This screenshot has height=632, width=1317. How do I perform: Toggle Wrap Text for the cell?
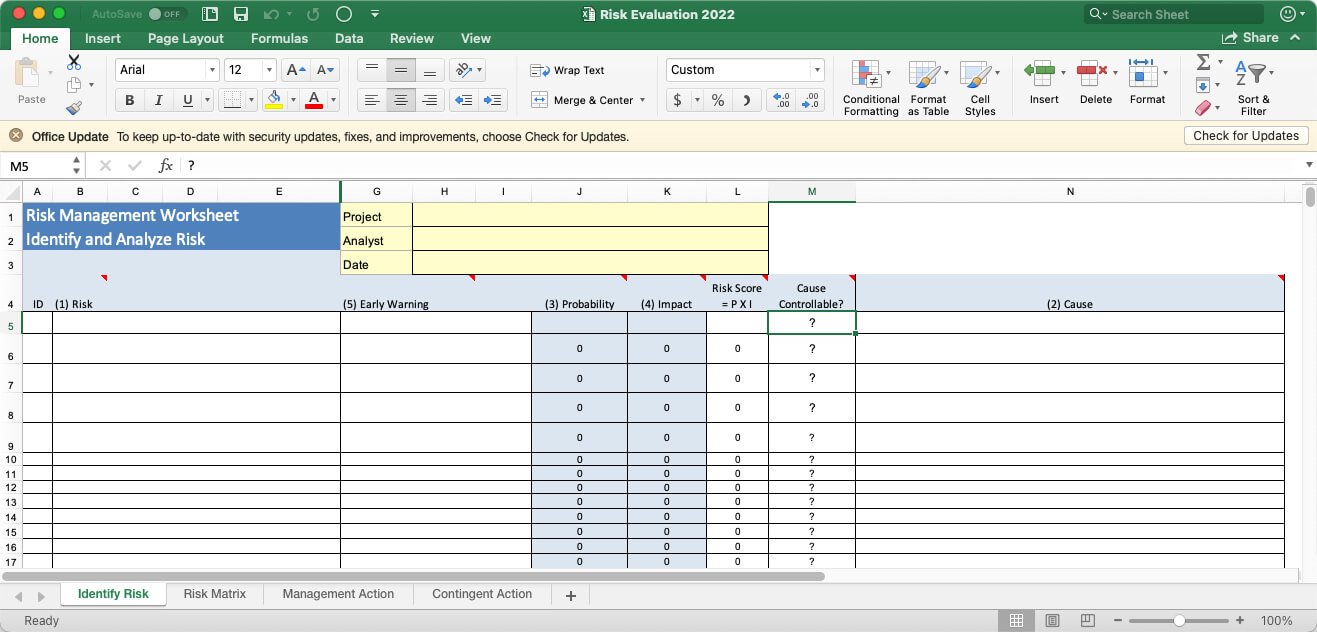(567, 70)
